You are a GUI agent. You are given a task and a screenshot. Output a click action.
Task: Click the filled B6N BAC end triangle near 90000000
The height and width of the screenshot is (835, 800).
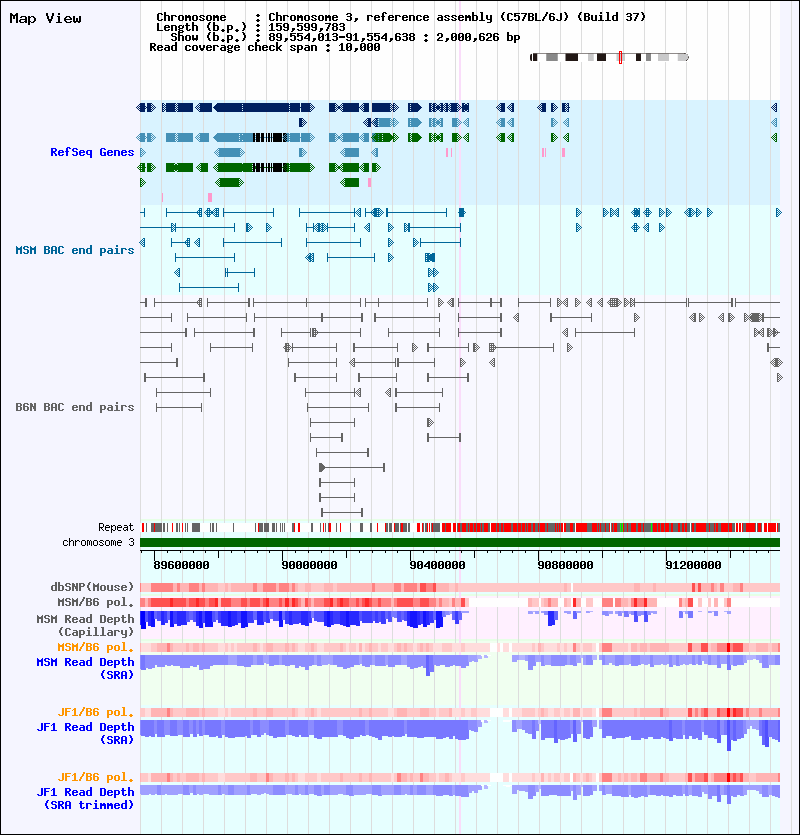click(x=322, y=468)
